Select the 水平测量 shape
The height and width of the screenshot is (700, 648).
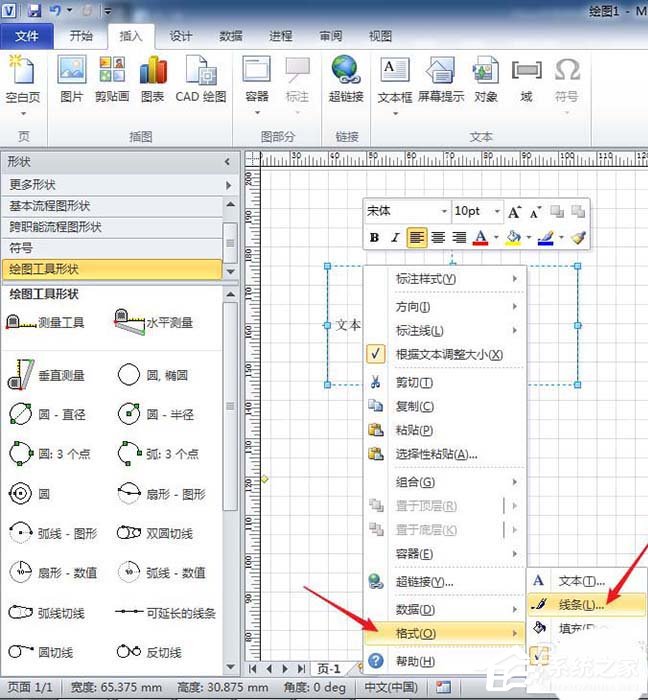tap(154, 321)
